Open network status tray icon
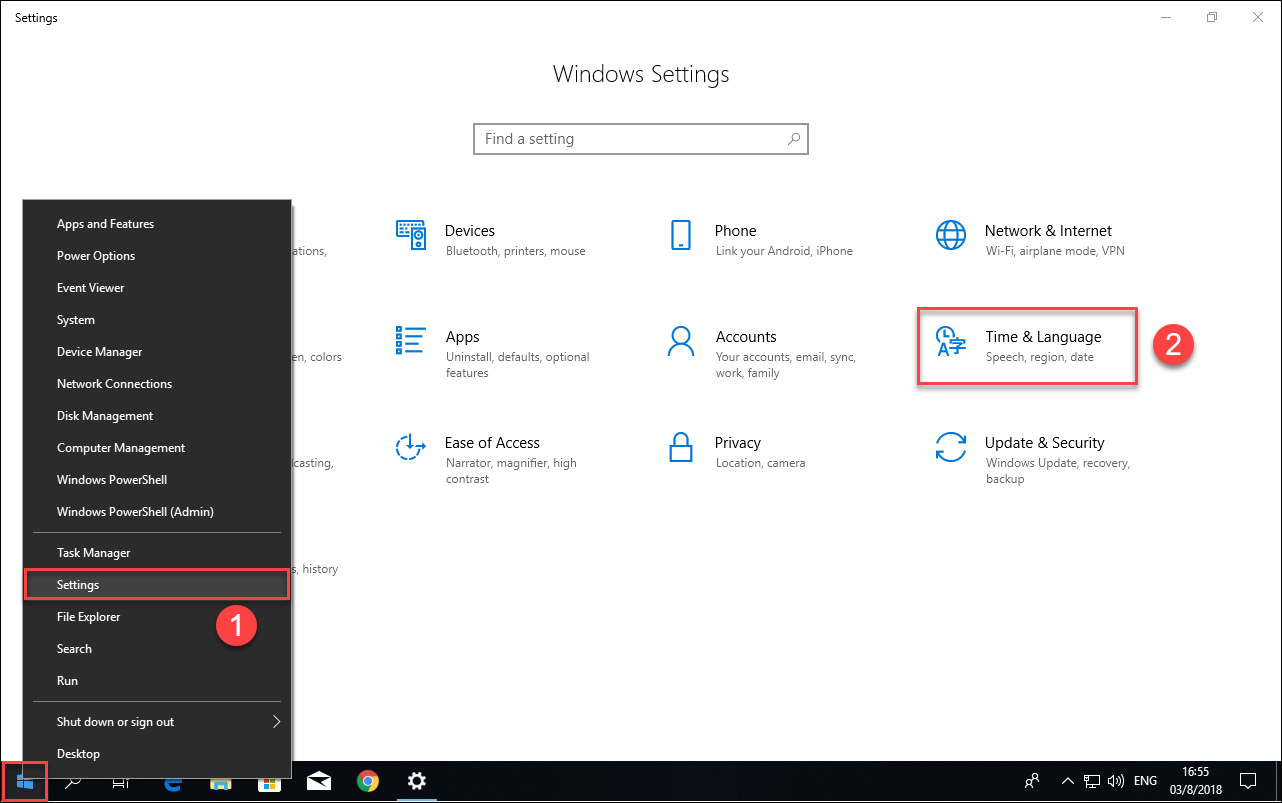 1093,781
